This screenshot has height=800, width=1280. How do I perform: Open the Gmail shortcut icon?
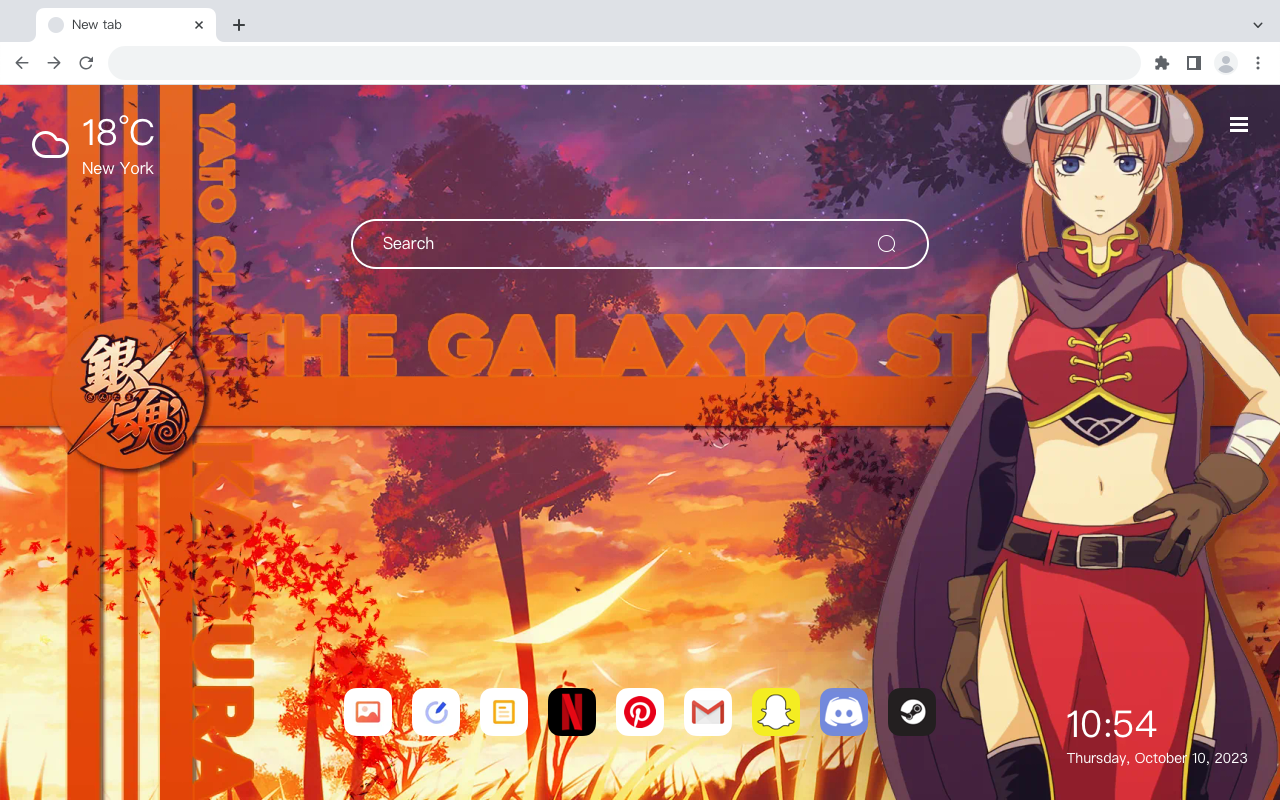(x=708, y=712)
